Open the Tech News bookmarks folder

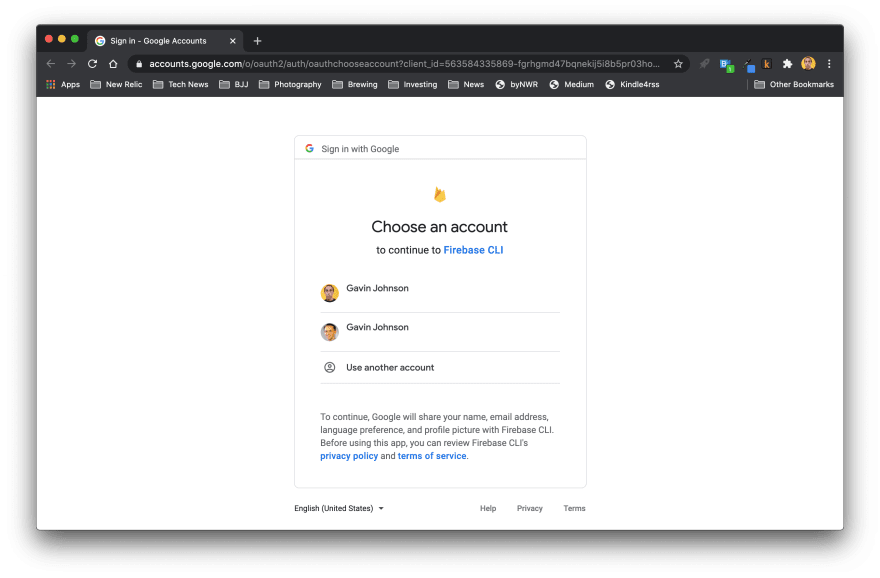(x=181, y=85)
